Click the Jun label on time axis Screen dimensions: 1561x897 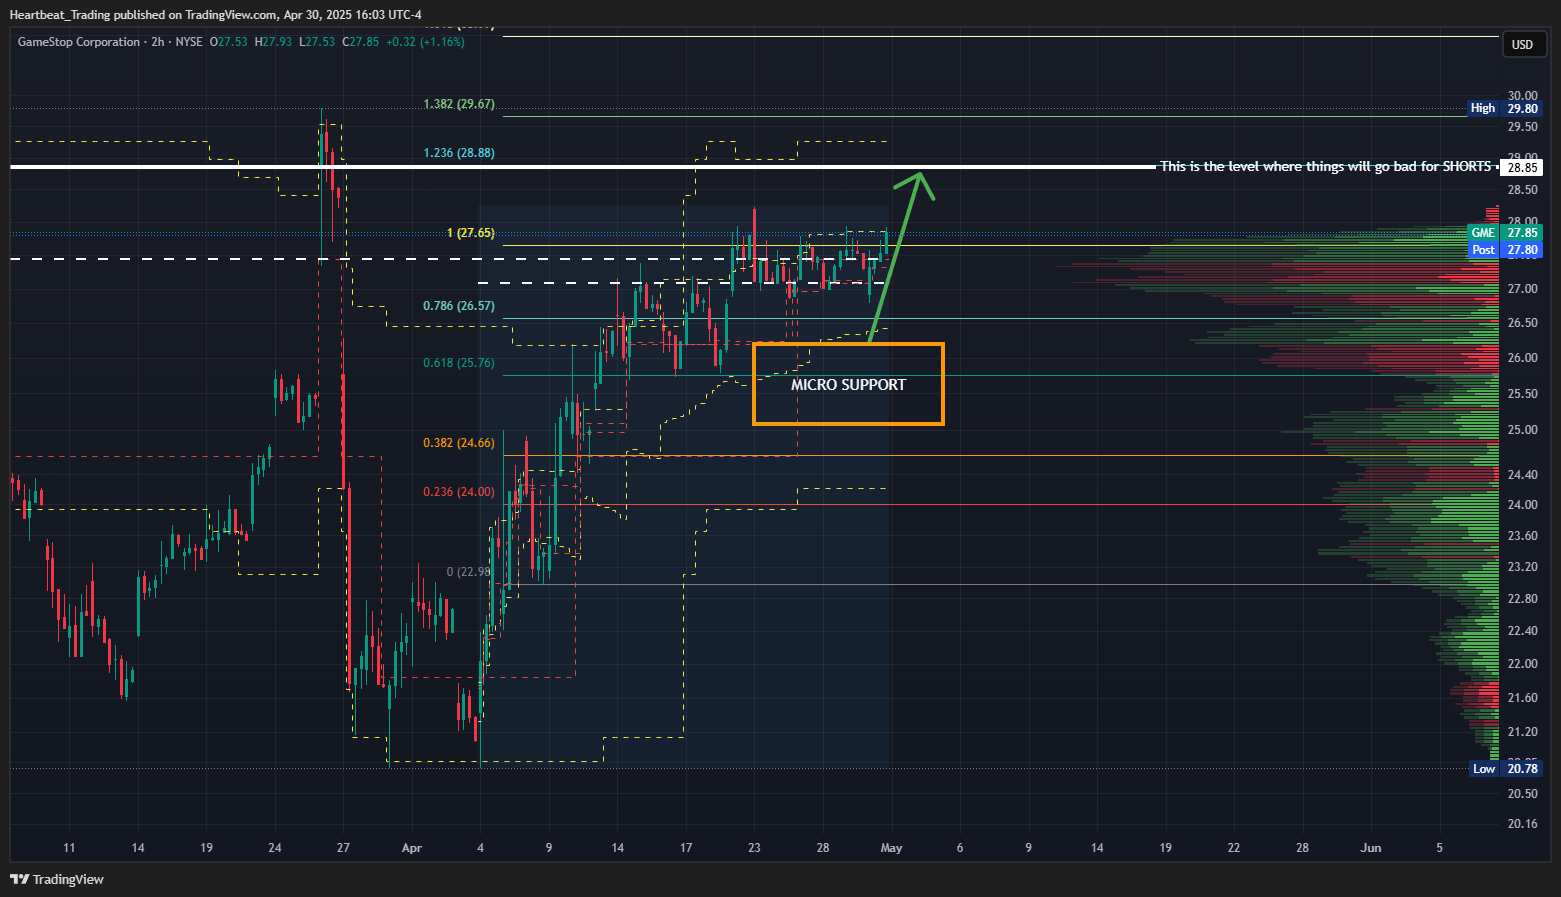tap(1371, 848)
